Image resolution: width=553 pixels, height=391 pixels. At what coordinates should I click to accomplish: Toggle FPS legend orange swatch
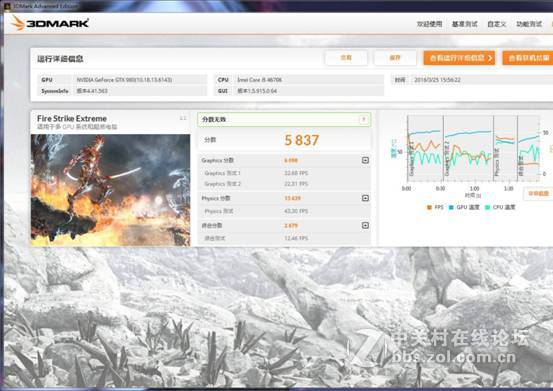(x=429, y=207)
